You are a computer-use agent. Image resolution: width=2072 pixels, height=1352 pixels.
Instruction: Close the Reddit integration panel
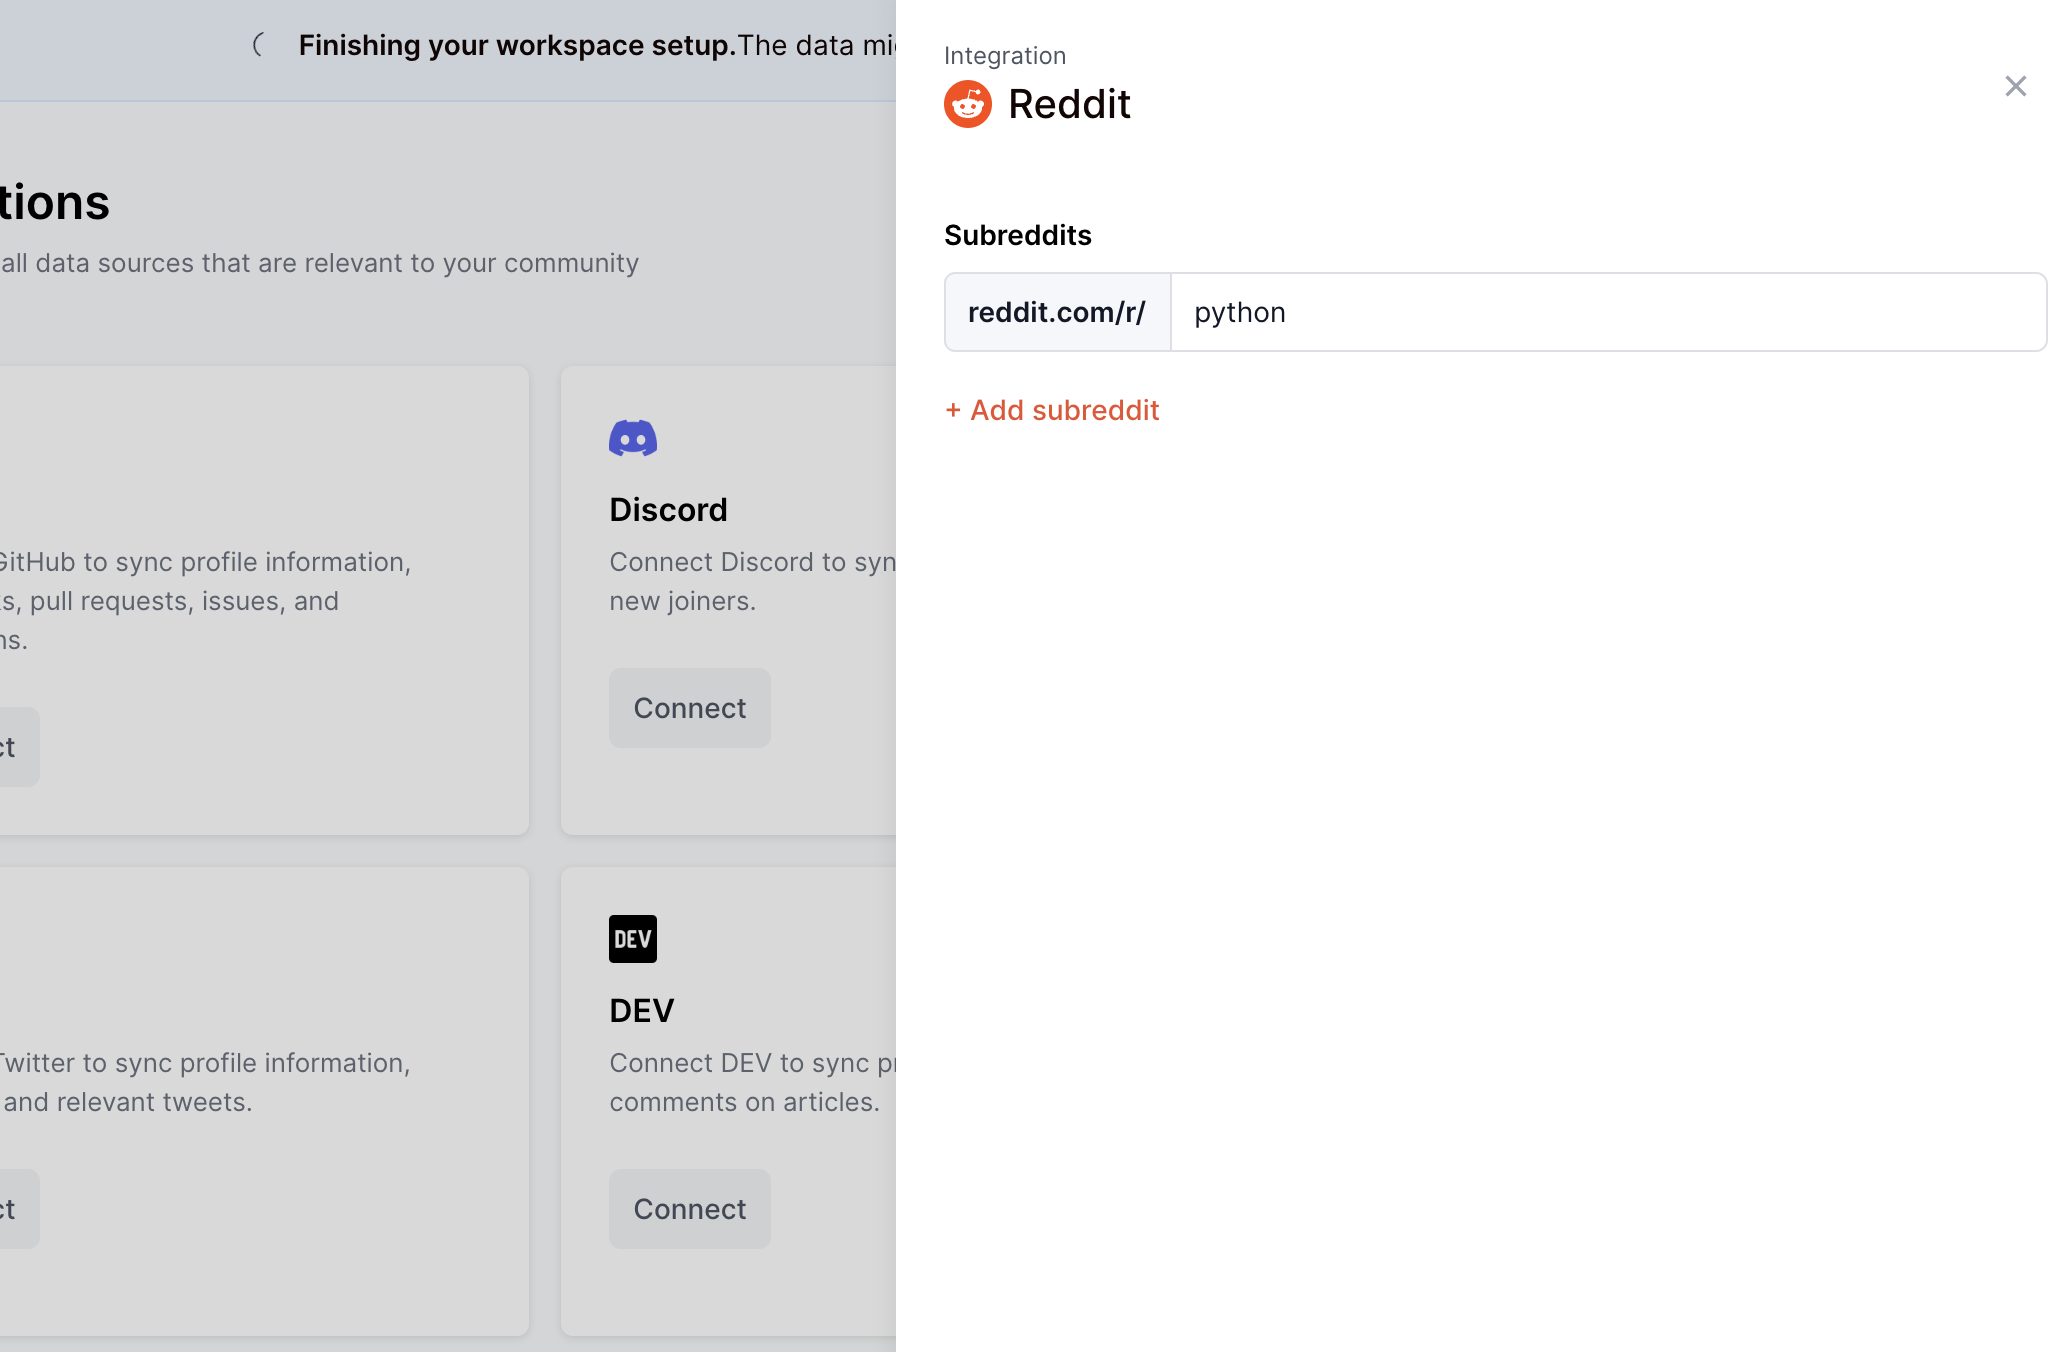click(2015, 86)
